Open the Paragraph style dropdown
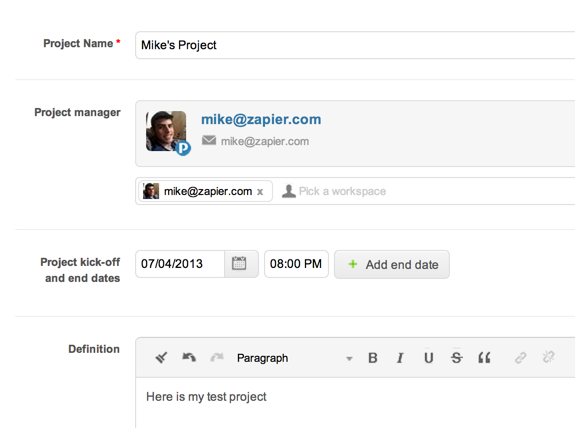The image size is (575, 428). click(295, 358)
